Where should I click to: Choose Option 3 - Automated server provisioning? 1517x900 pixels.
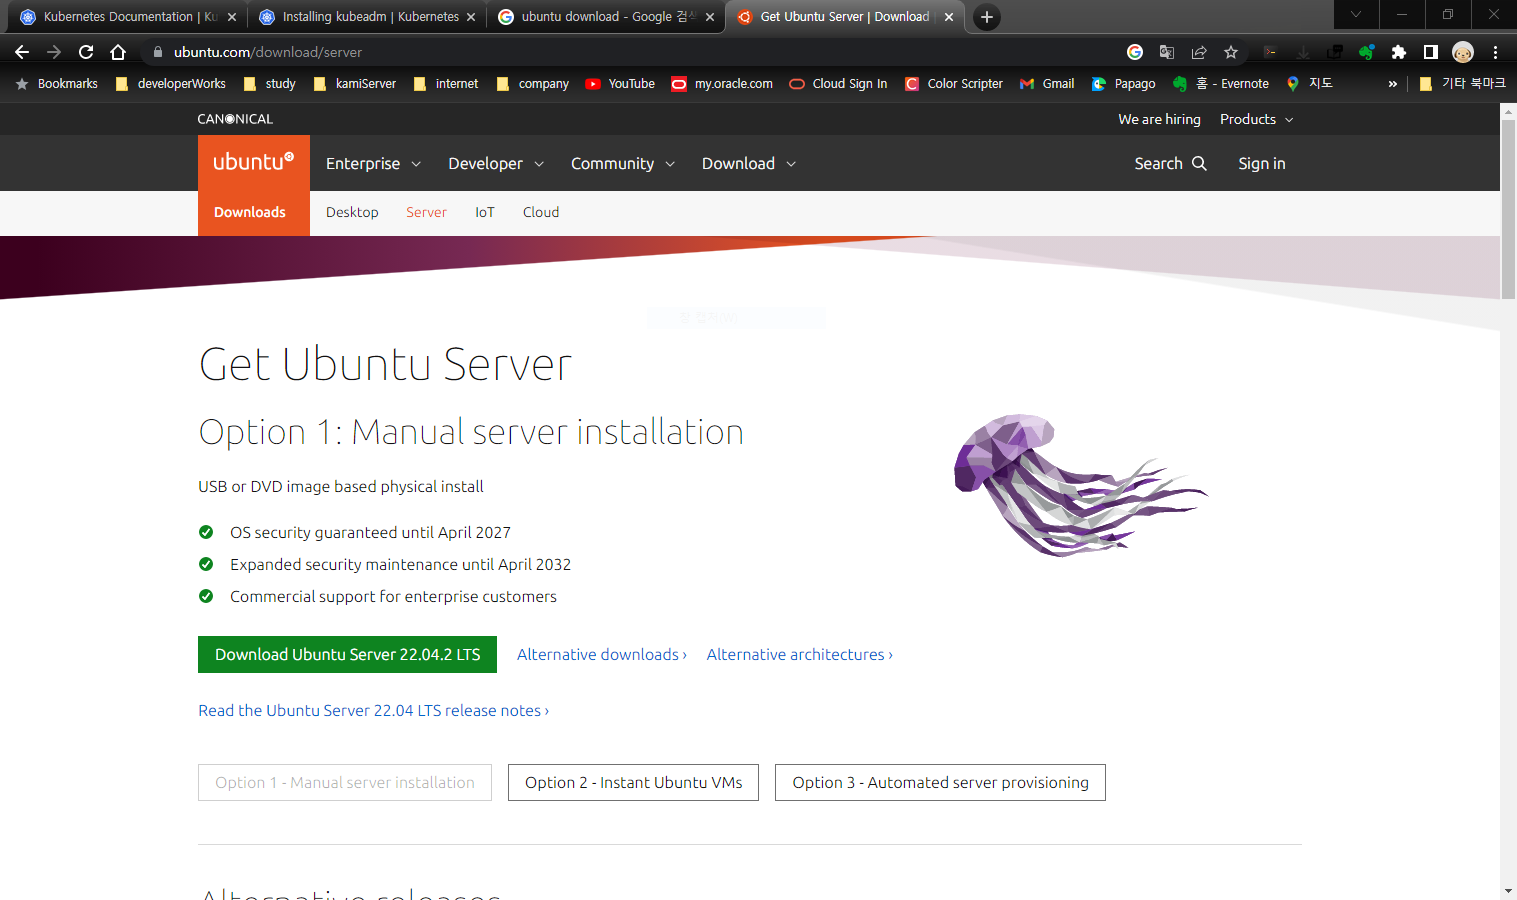tap(940, 782)
